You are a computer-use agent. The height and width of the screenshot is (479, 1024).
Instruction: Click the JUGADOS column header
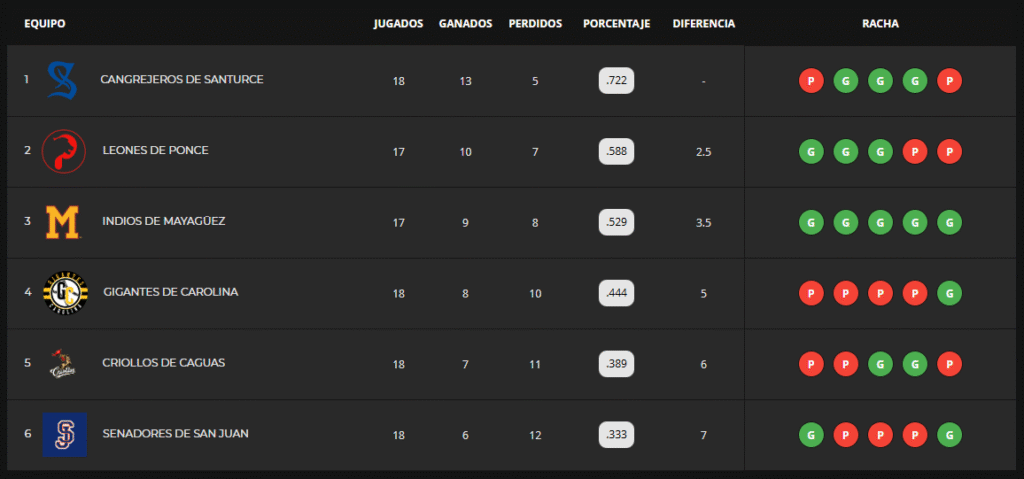pyautogui.click(x=398, y=24)
